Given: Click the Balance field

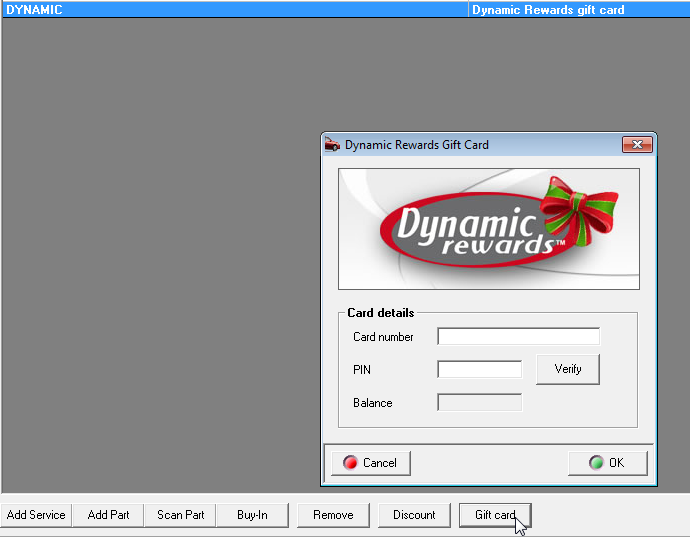Looking at the screenshot, I should tap(480, 402).
